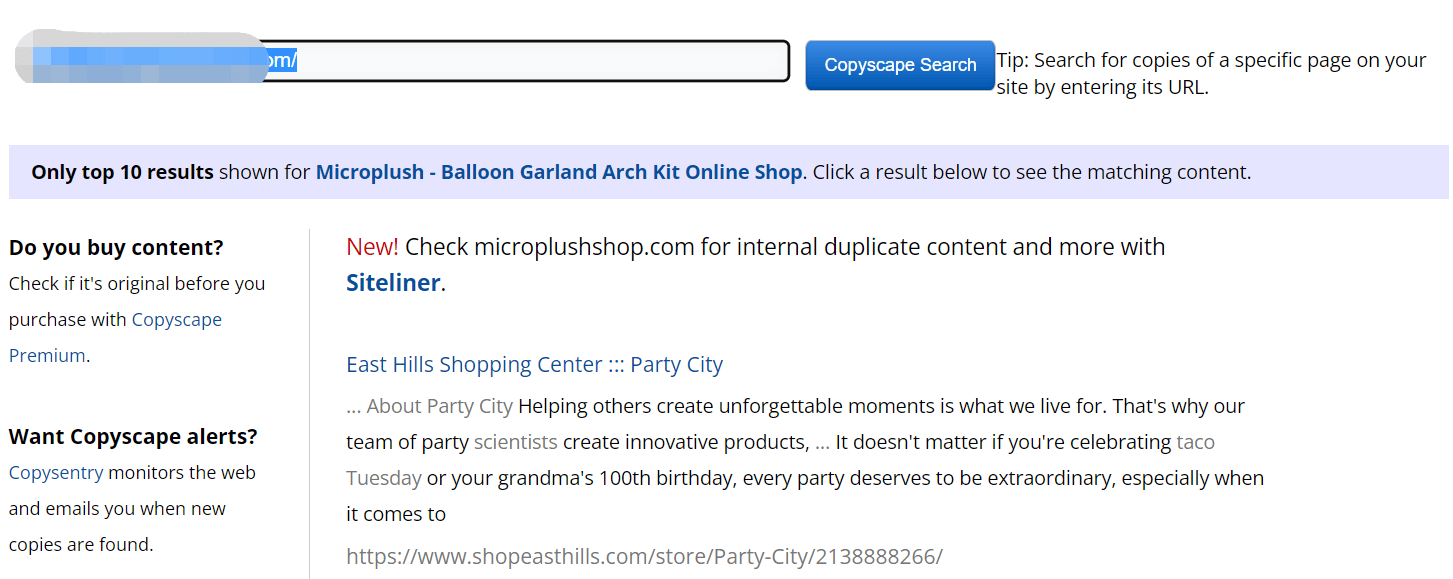Click the red "New!" label
This screenshot has height=579, width=1453.
372,247
